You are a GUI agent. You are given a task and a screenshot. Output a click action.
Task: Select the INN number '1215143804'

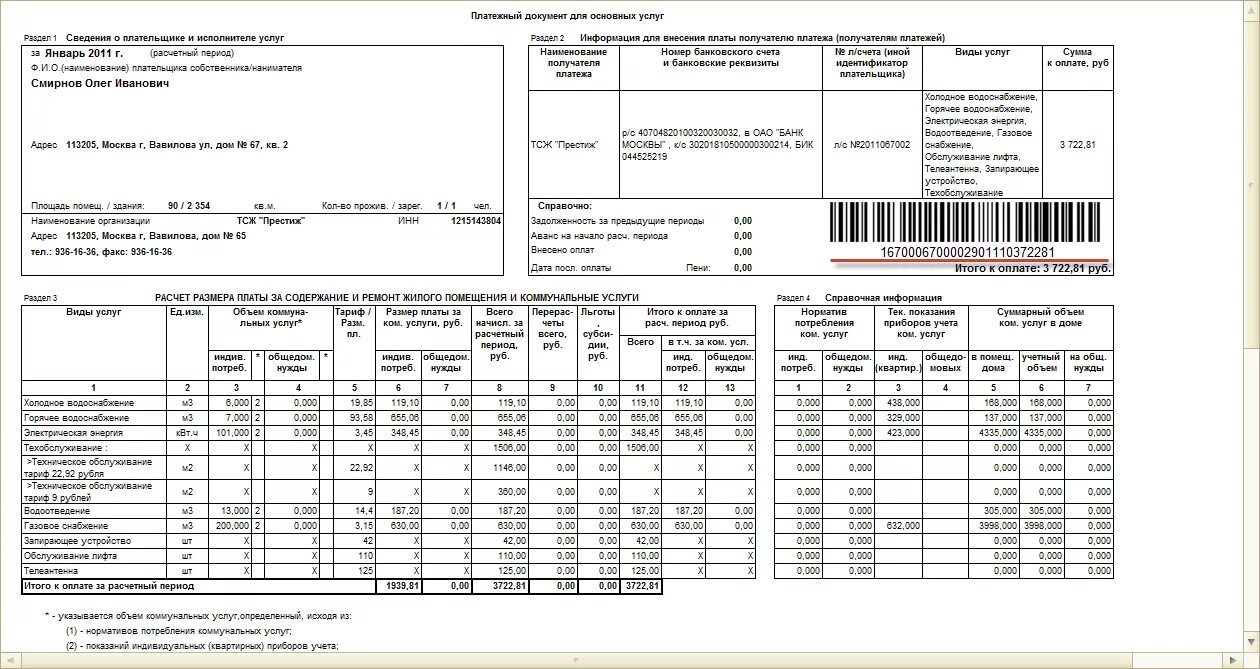(x=476, y=221)
